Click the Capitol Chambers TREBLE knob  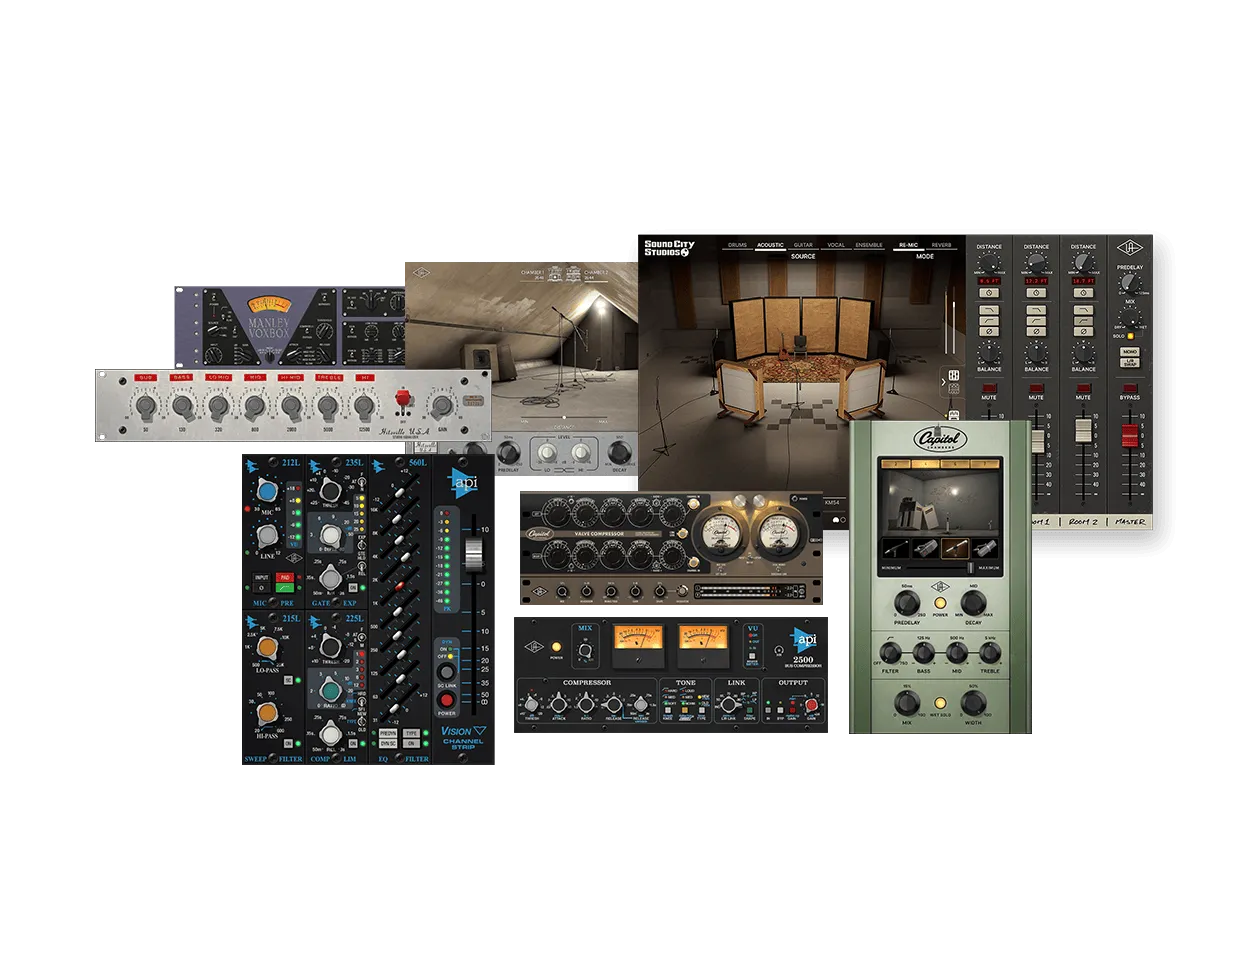[989, 654]
